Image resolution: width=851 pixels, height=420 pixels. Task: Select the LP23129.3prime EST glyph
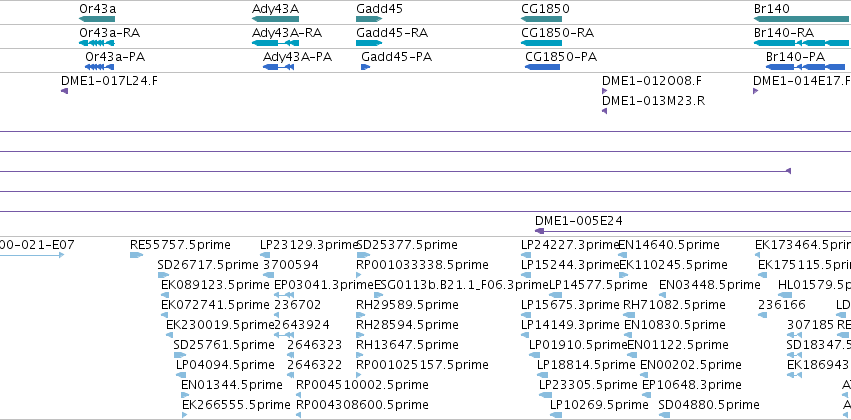click(265, 255)
